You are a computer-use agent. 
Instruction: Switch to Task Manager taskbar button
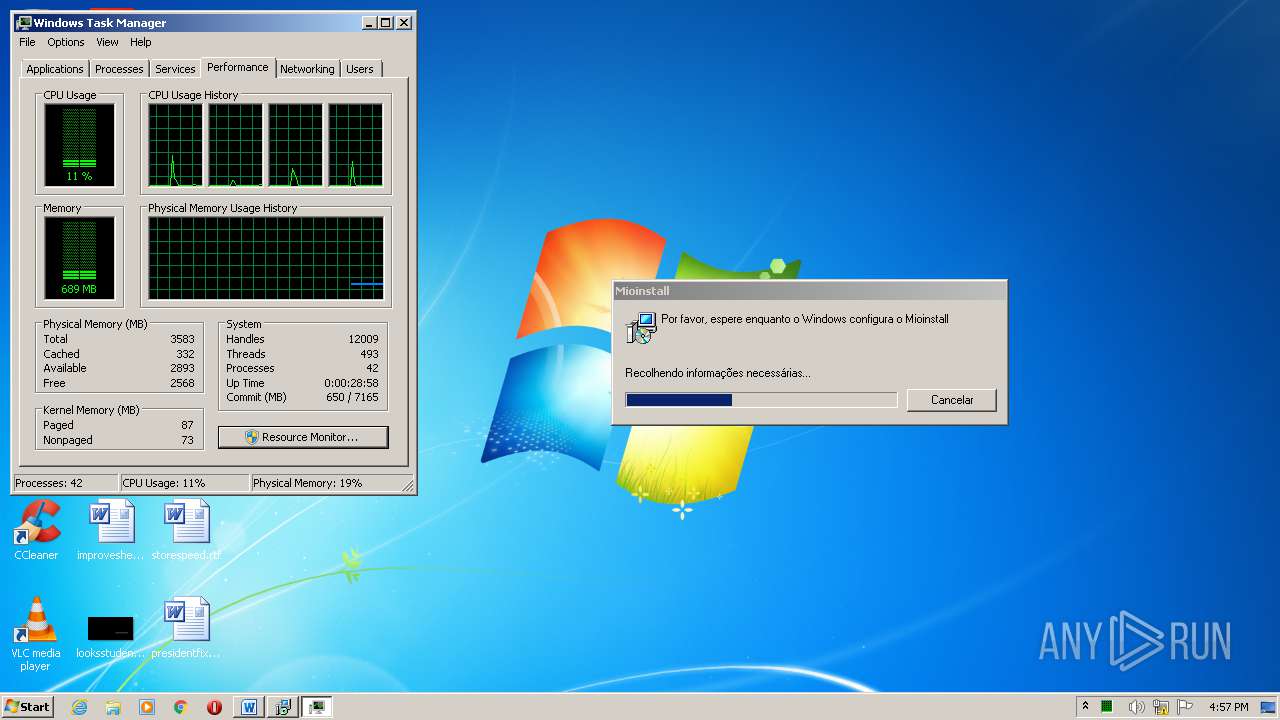tap(316, 707)
